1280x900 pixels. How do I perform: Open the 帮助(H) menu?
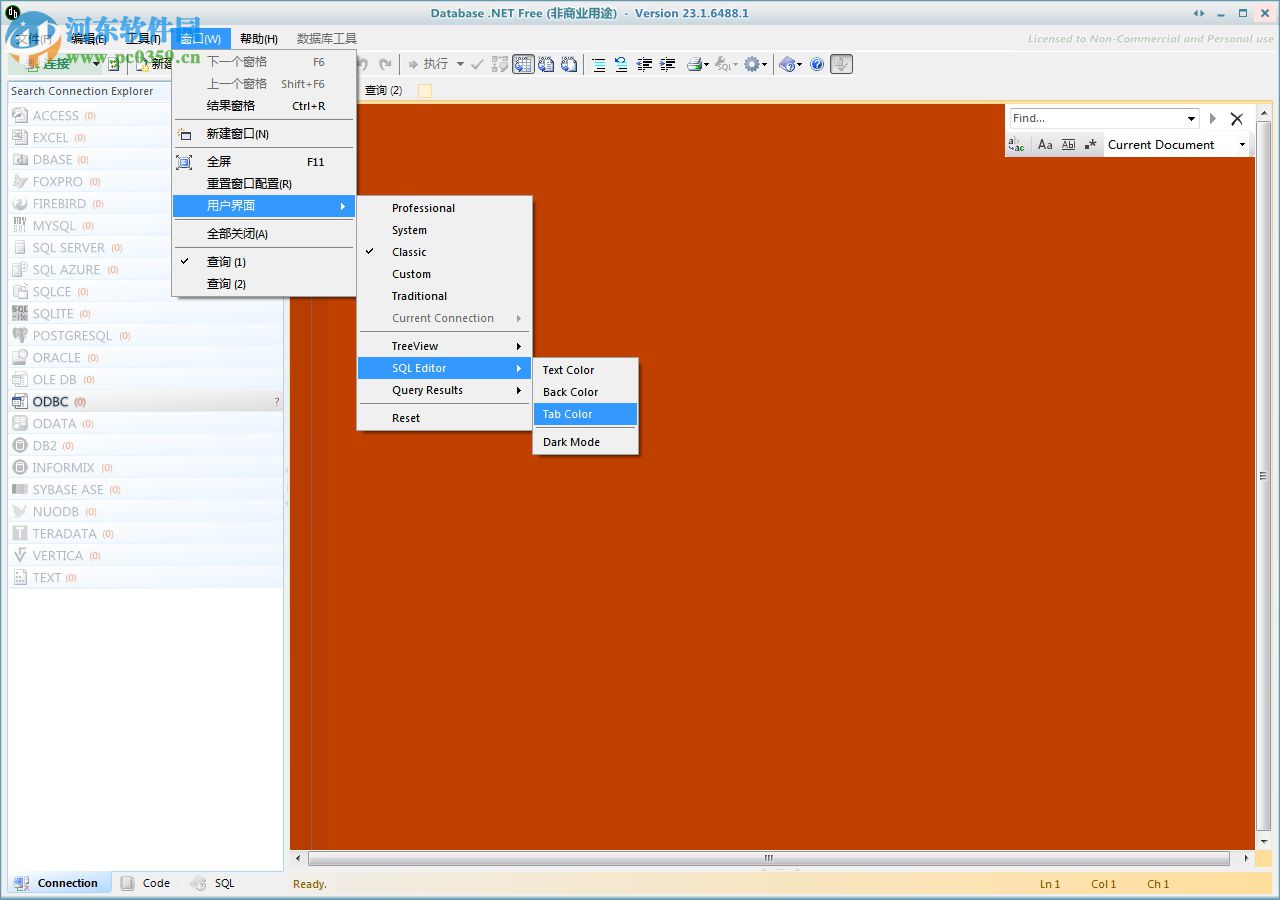pyautogui.click(x=259, y=39)
